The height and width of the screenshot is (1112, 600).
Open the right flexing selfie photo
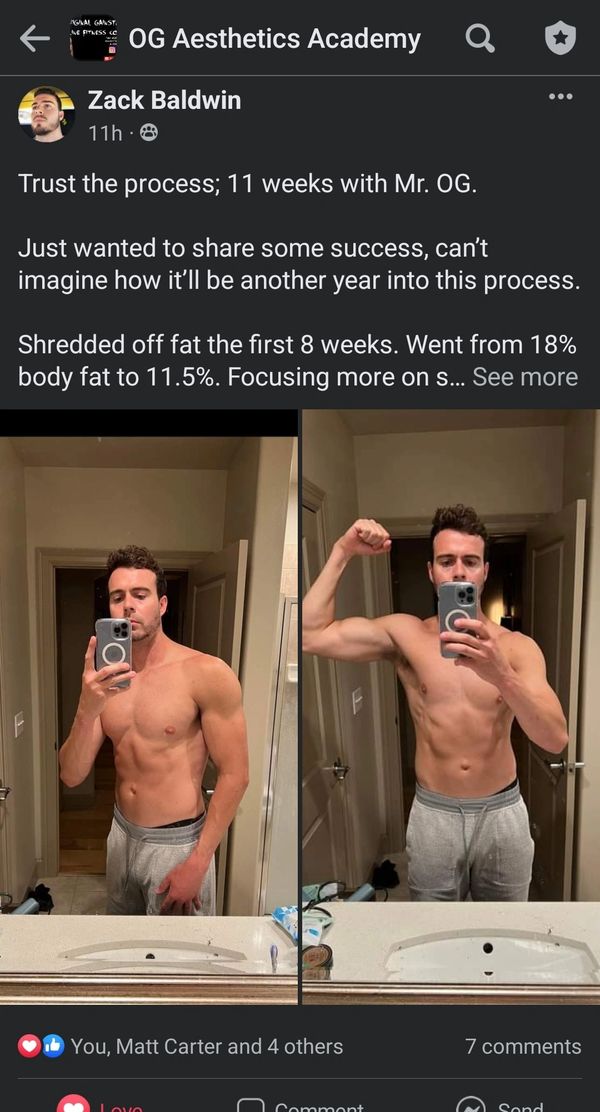[451, 706]
